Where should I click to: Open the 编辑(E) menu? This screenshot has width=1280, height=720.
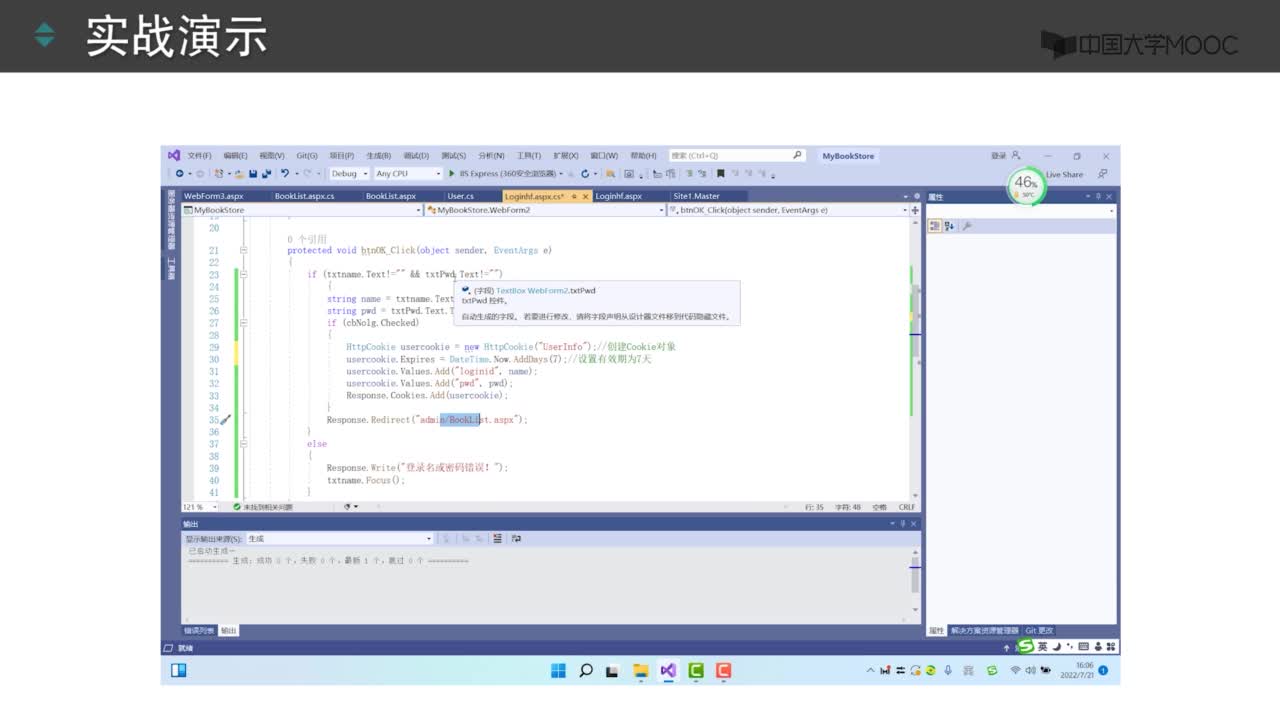pos(235,156)
